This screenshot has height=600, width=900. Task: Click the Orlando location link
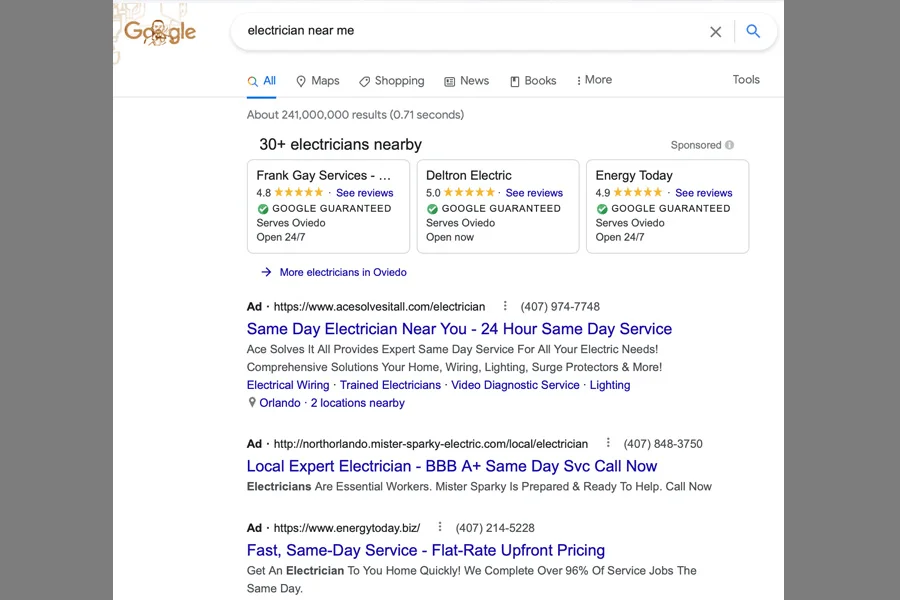280,403
